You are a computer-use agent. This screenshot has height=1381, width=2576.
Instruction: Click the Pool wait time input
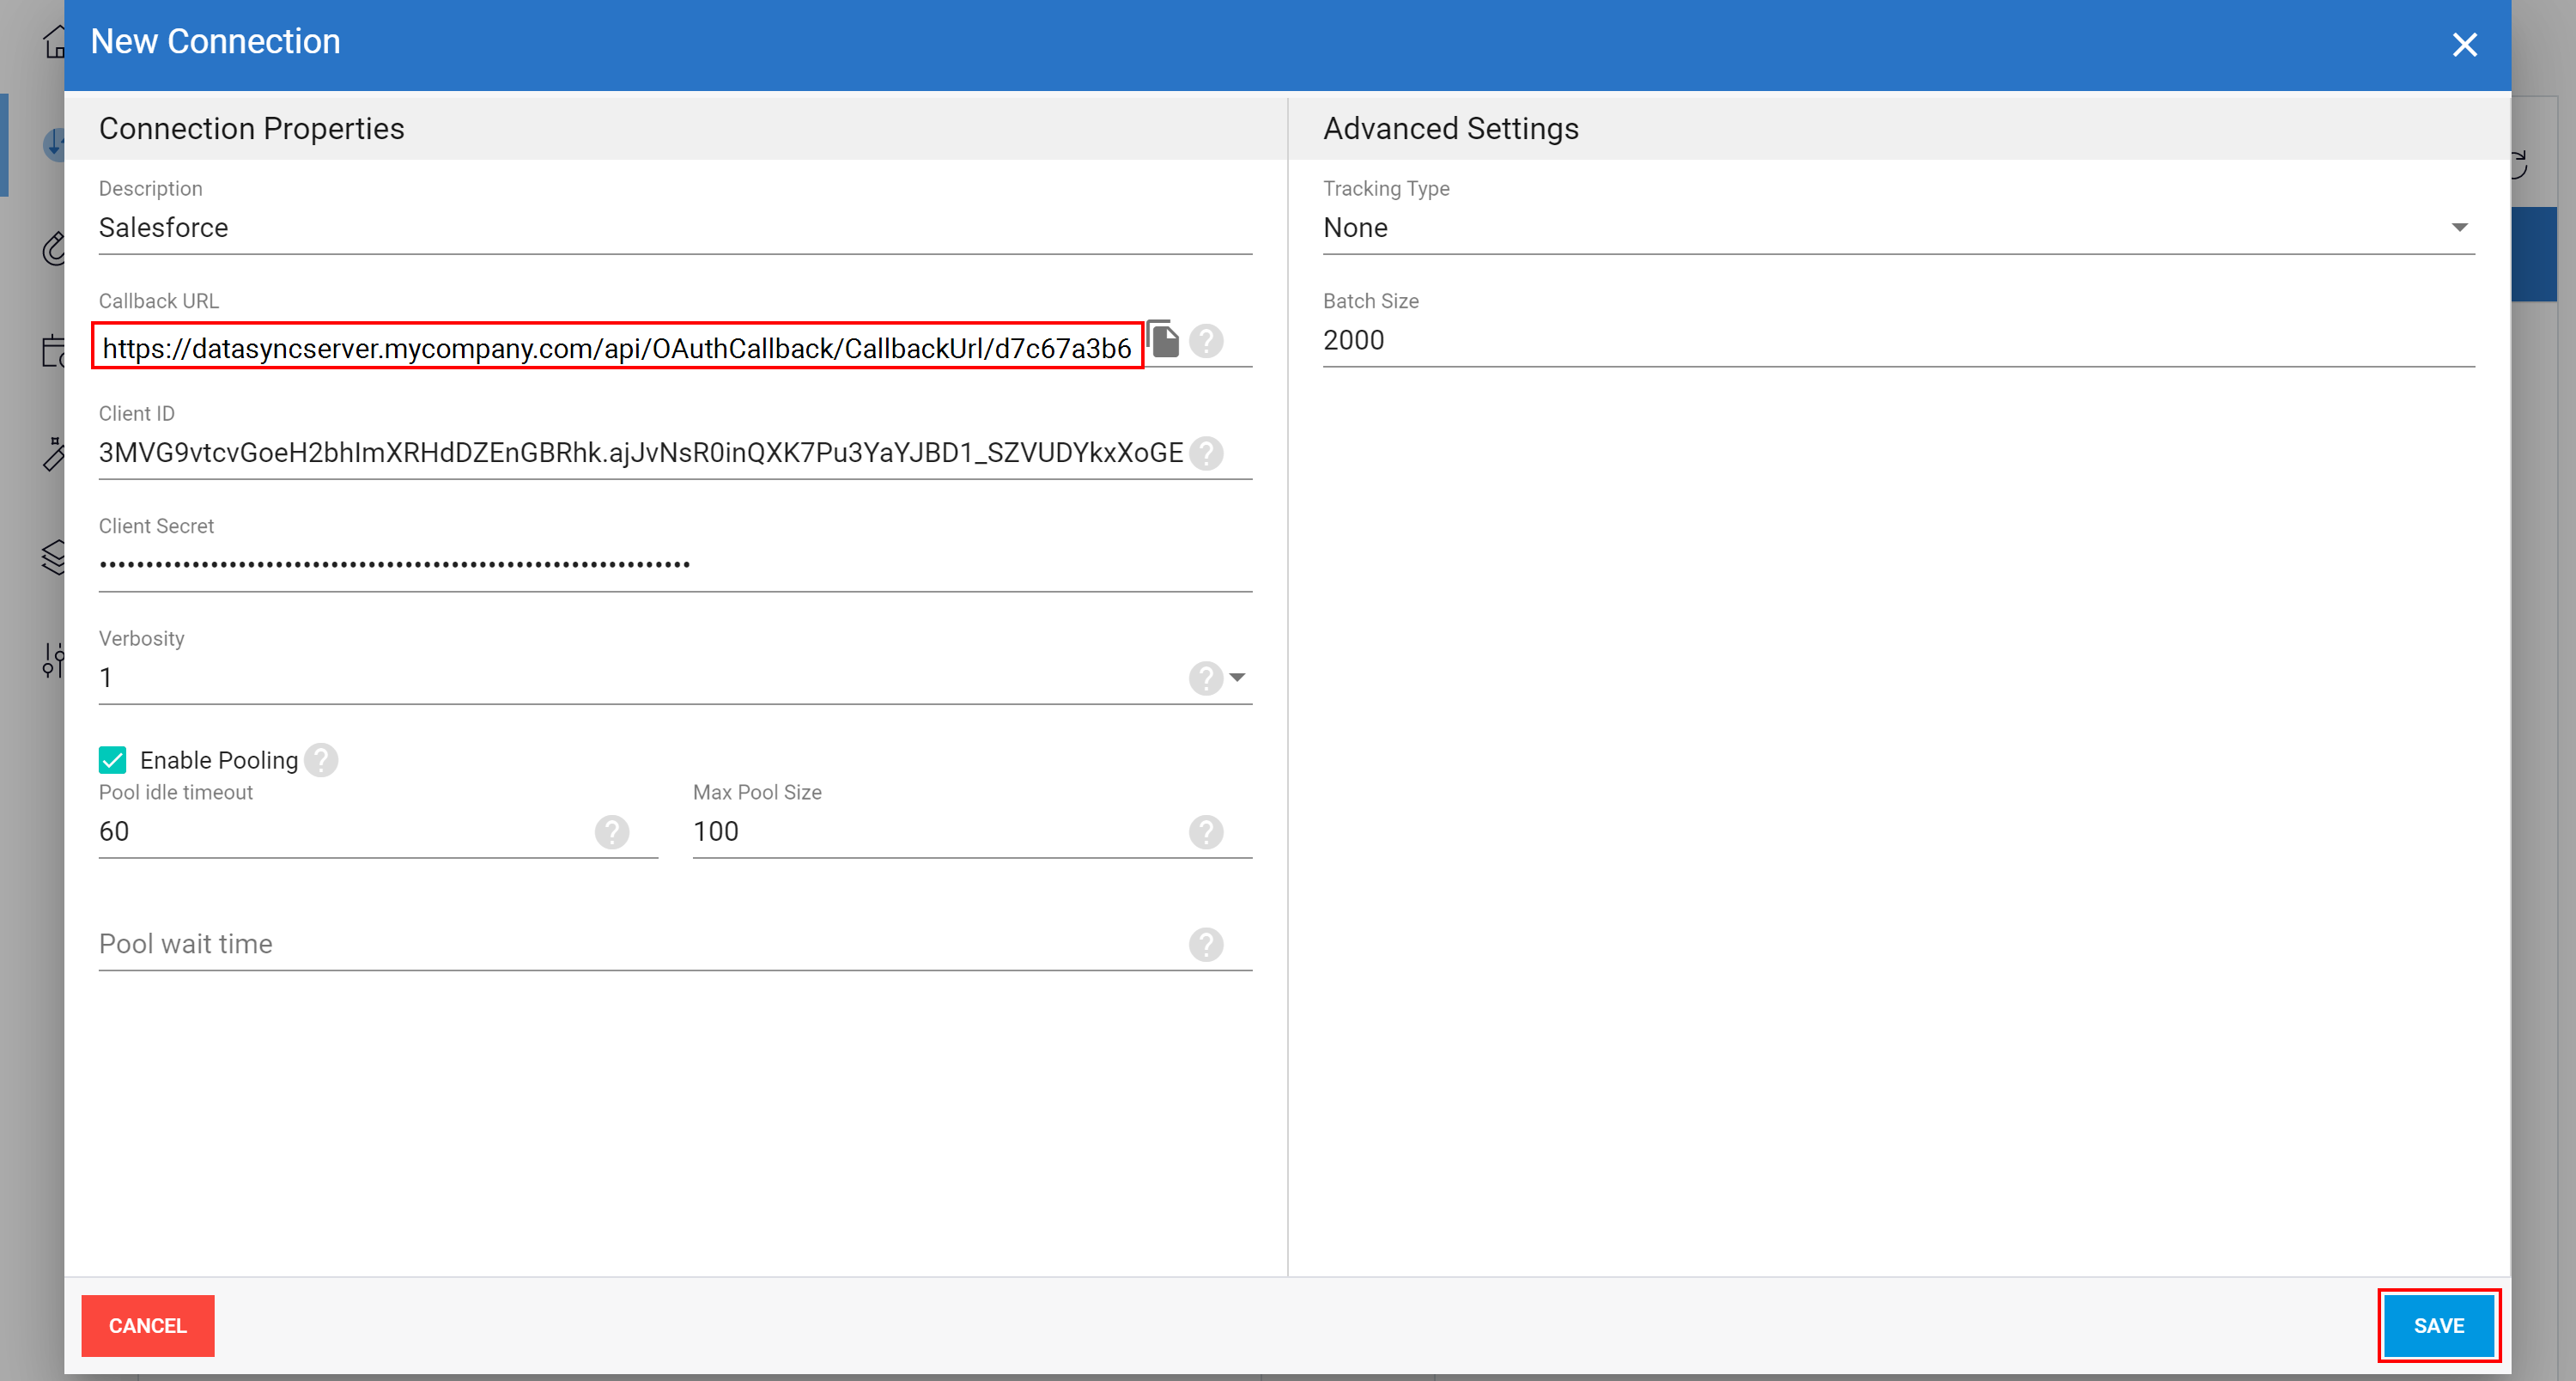pyautogui.click(x=640, y=944)
